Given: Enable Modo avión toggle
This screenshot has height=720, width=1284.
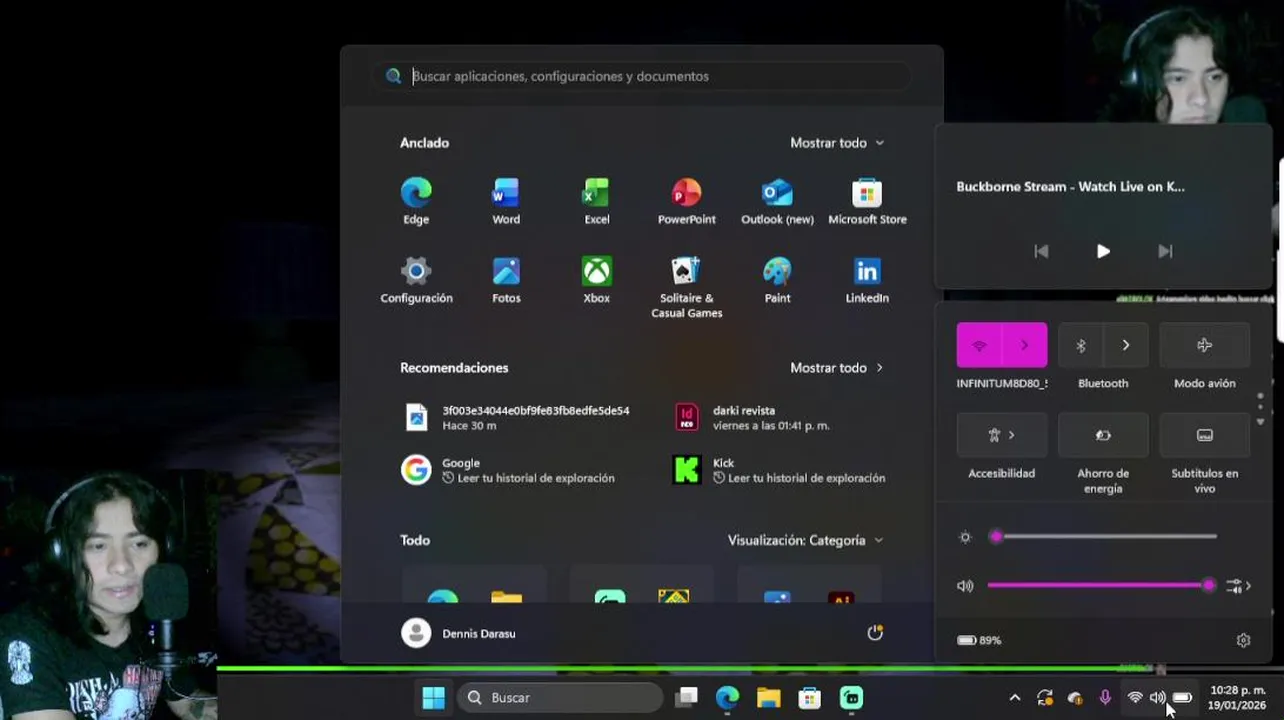Looking at the screenshot, I should [1204, 345].
